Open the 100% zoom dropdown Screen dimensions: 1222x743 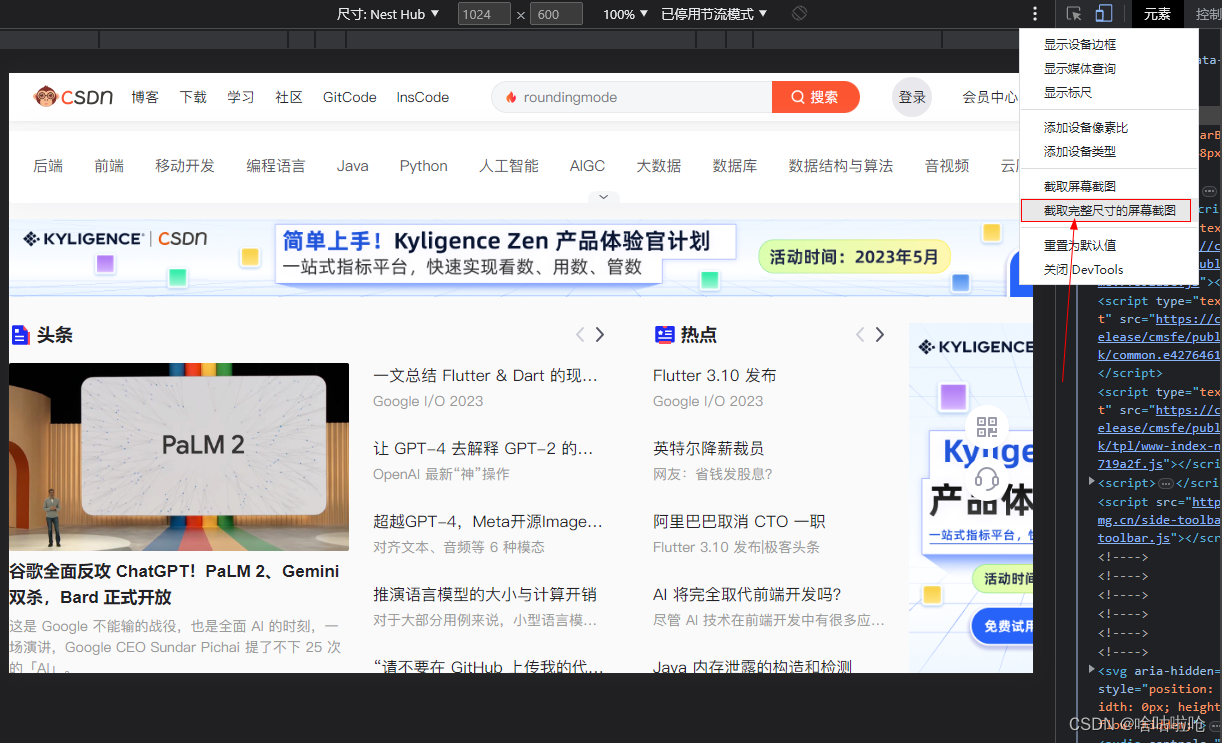[625, 14]
